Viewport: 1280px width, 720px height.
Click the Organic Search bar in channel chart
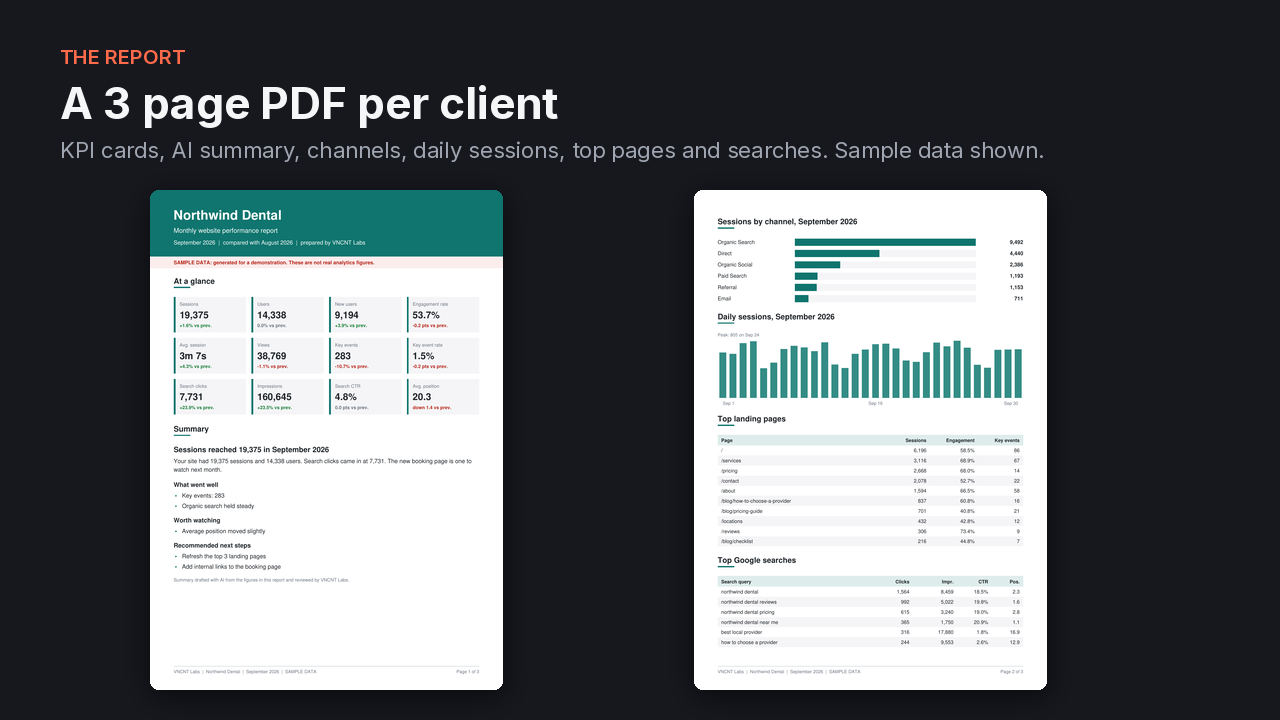(x=885, y=242)
